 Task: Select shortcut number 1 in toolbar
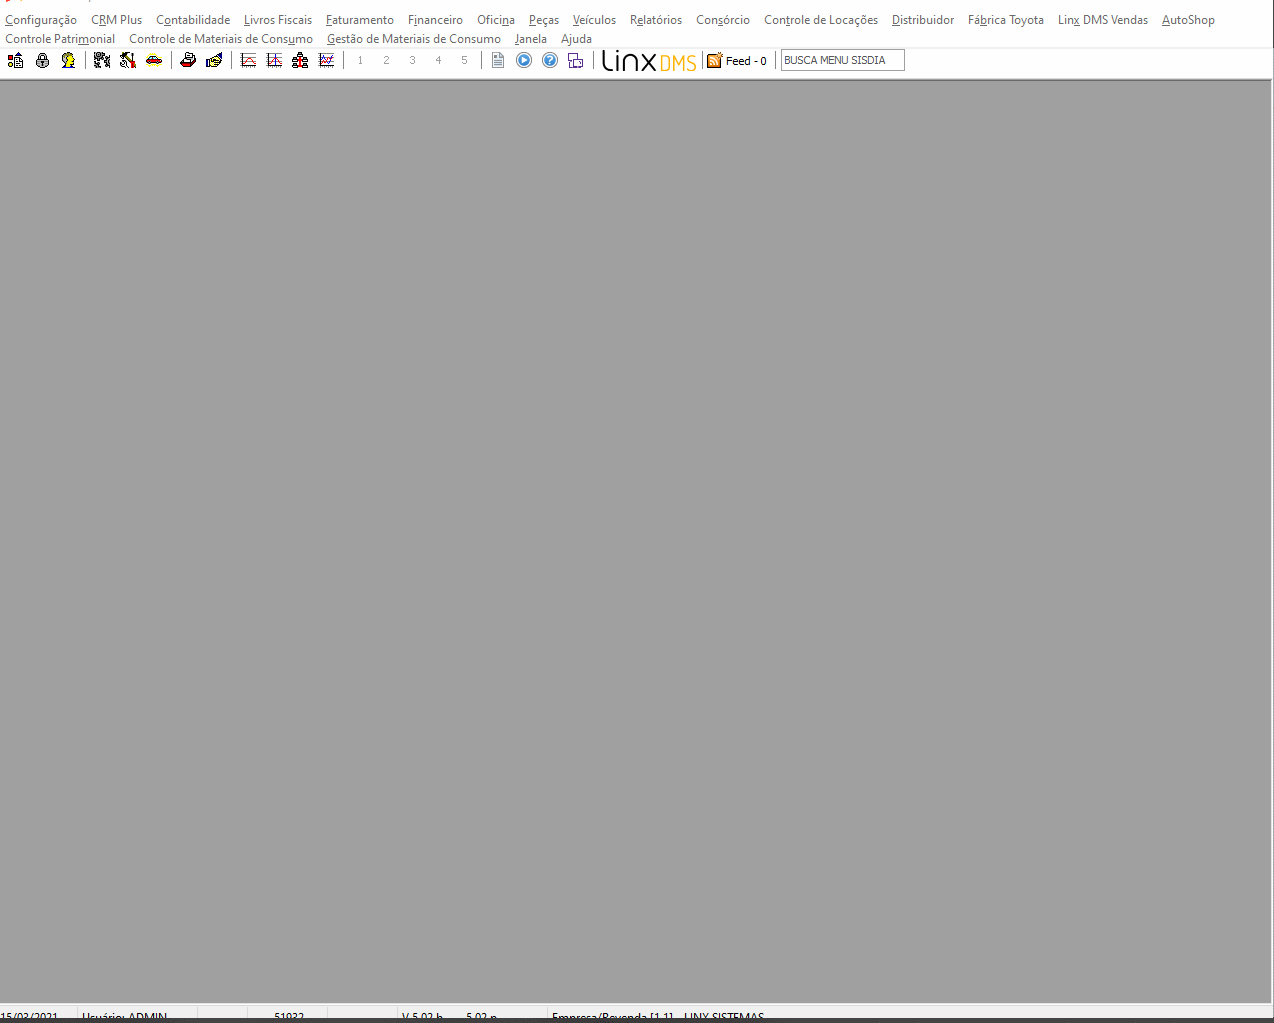(x=360, y=61)
